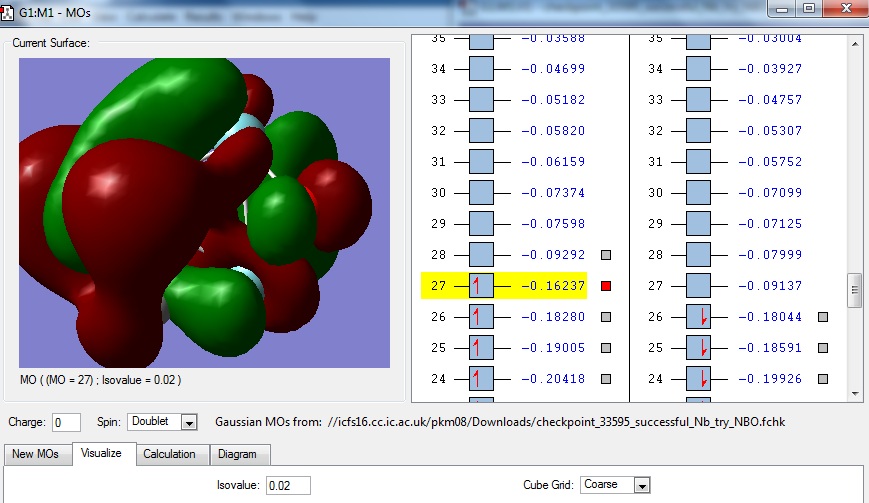Screen dimensions: 869x503
Task: Toggle surface marker for beta MO 24
Action: point(823,379)
